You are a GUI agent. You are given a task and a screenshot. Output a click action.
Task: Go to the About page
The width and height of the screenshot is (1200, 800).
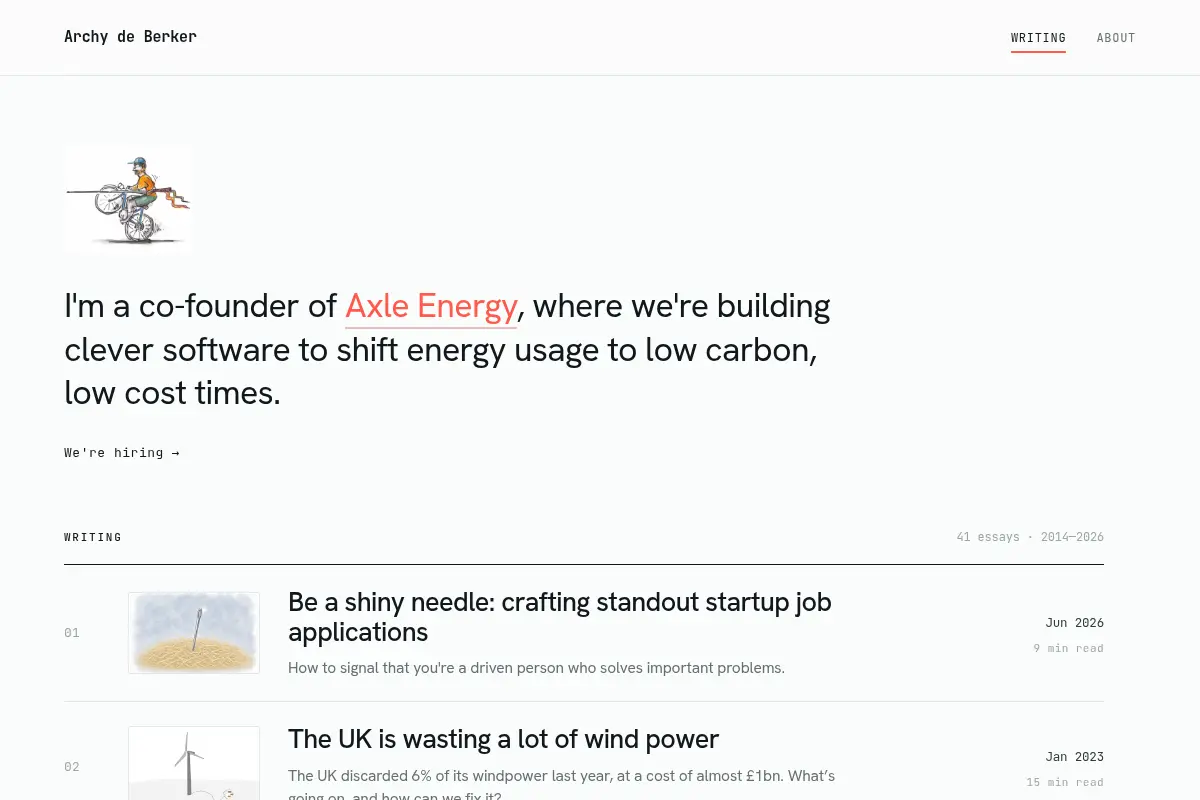pos(1116,38)
